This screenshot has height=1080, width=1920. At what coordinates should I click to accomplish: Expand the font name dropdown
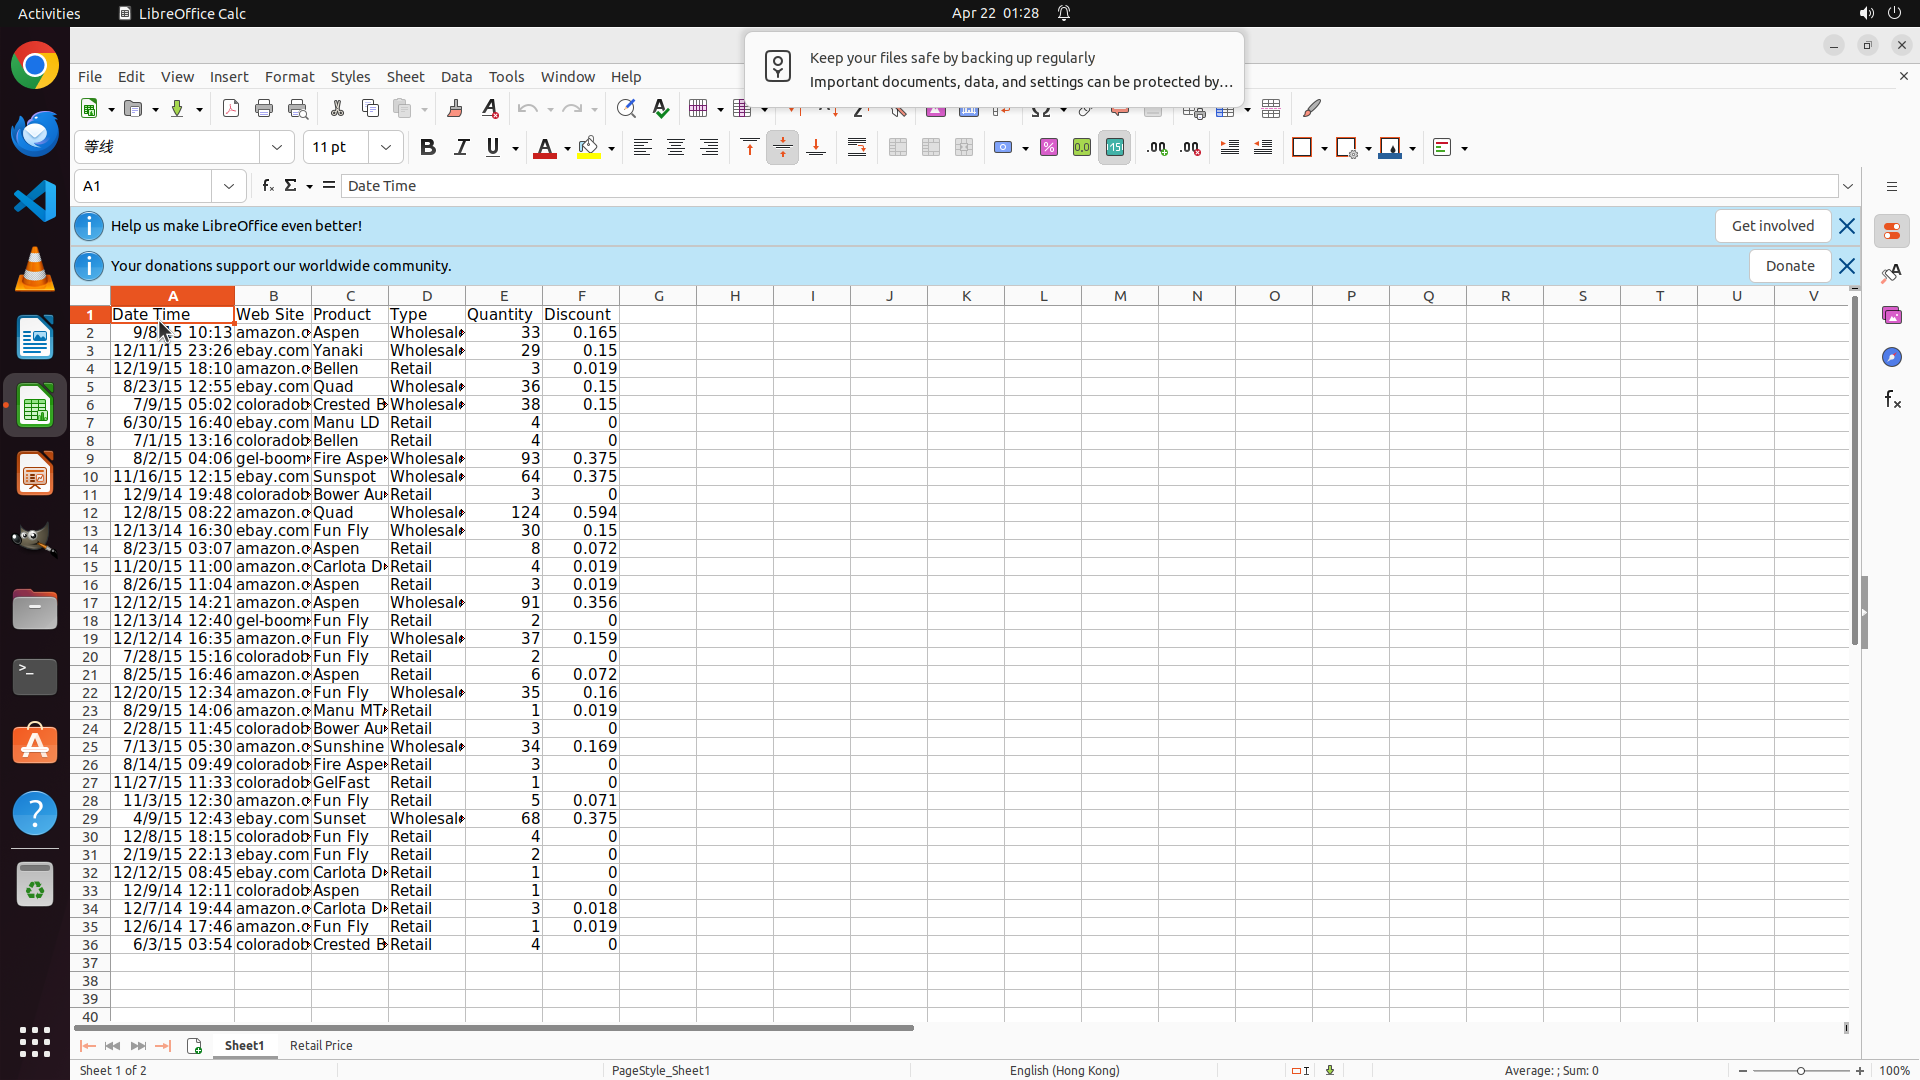(277, 148)
